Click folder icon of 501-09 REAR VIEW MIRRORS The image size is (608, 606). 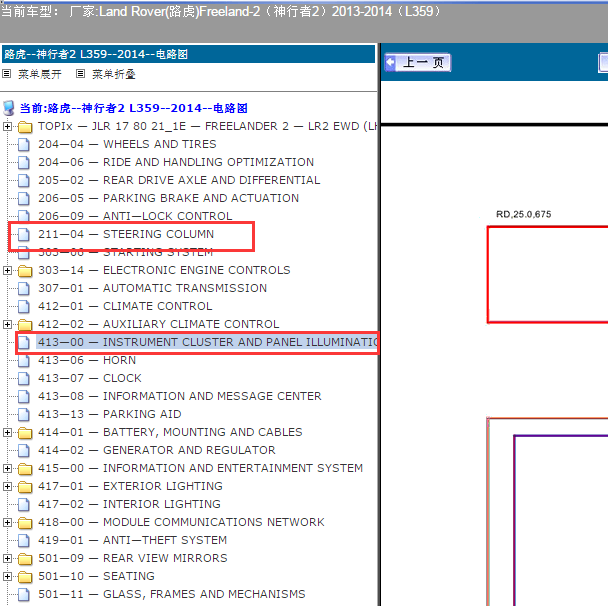click(x=25, y=559)
